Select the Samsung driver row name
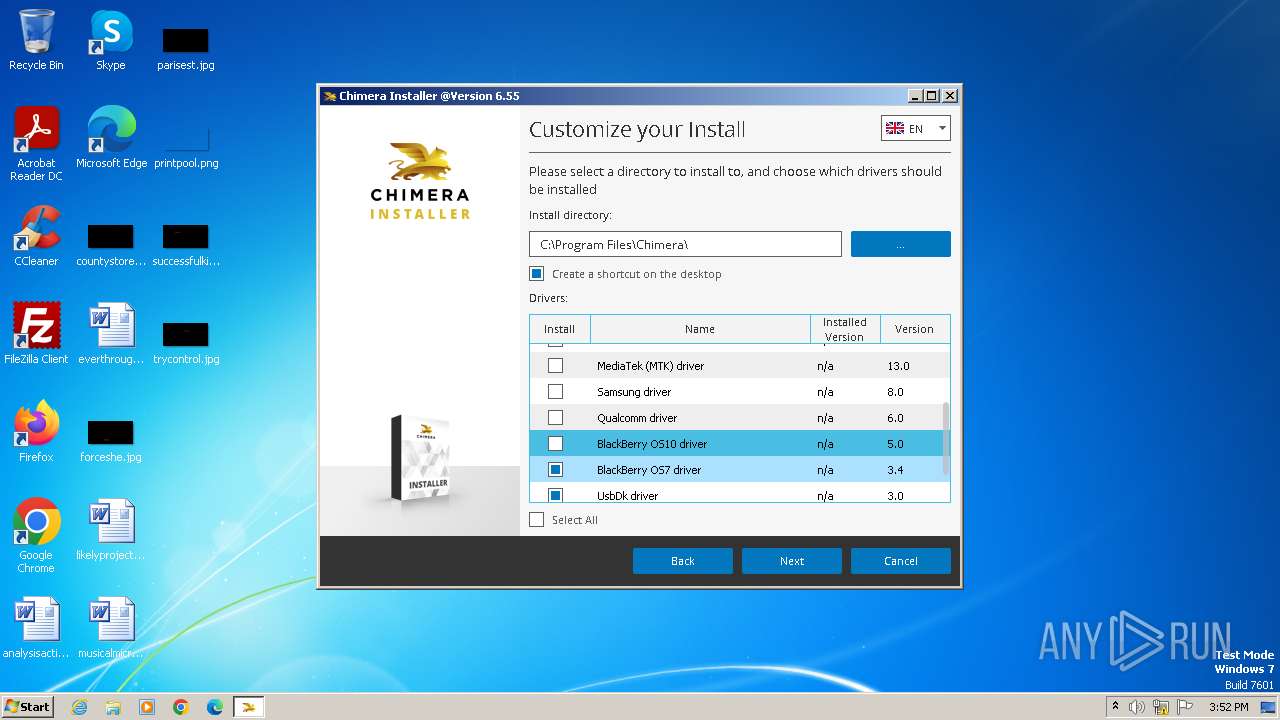Image resolution: width=1280 pixels, height=720 pixels. point(634,392)
